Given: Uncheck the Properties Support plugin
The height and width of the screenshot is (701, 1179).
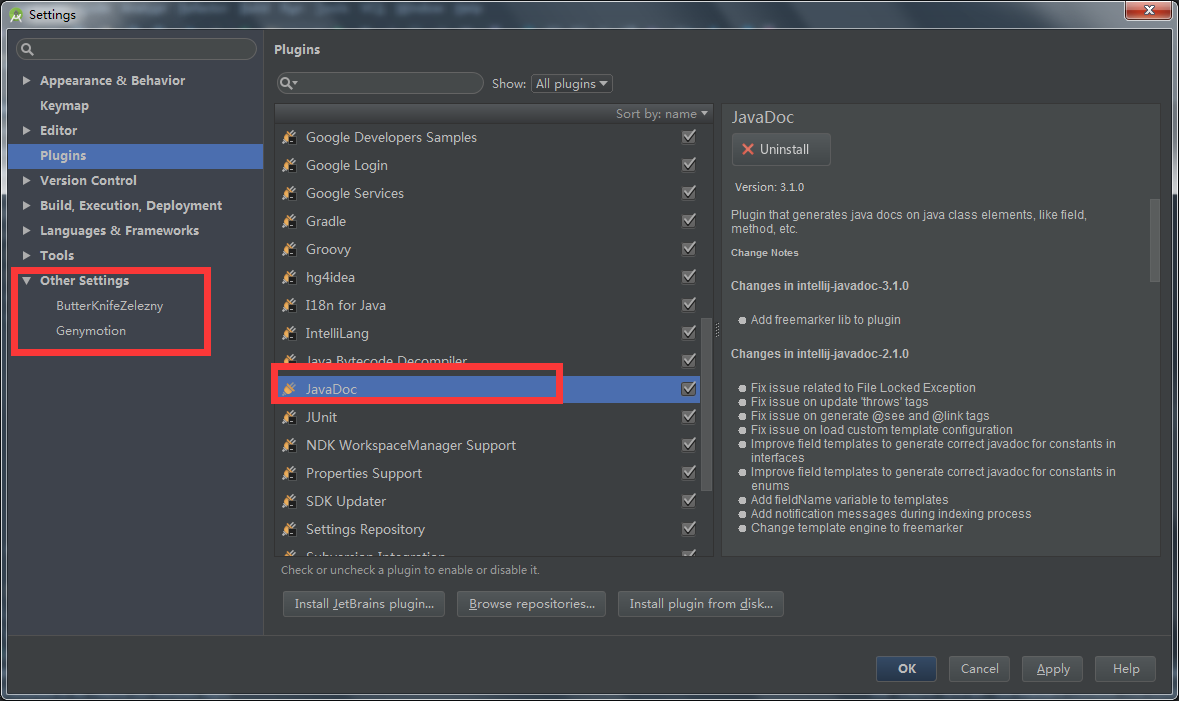Looking at the screenshot, I should [x=689, y=473].
